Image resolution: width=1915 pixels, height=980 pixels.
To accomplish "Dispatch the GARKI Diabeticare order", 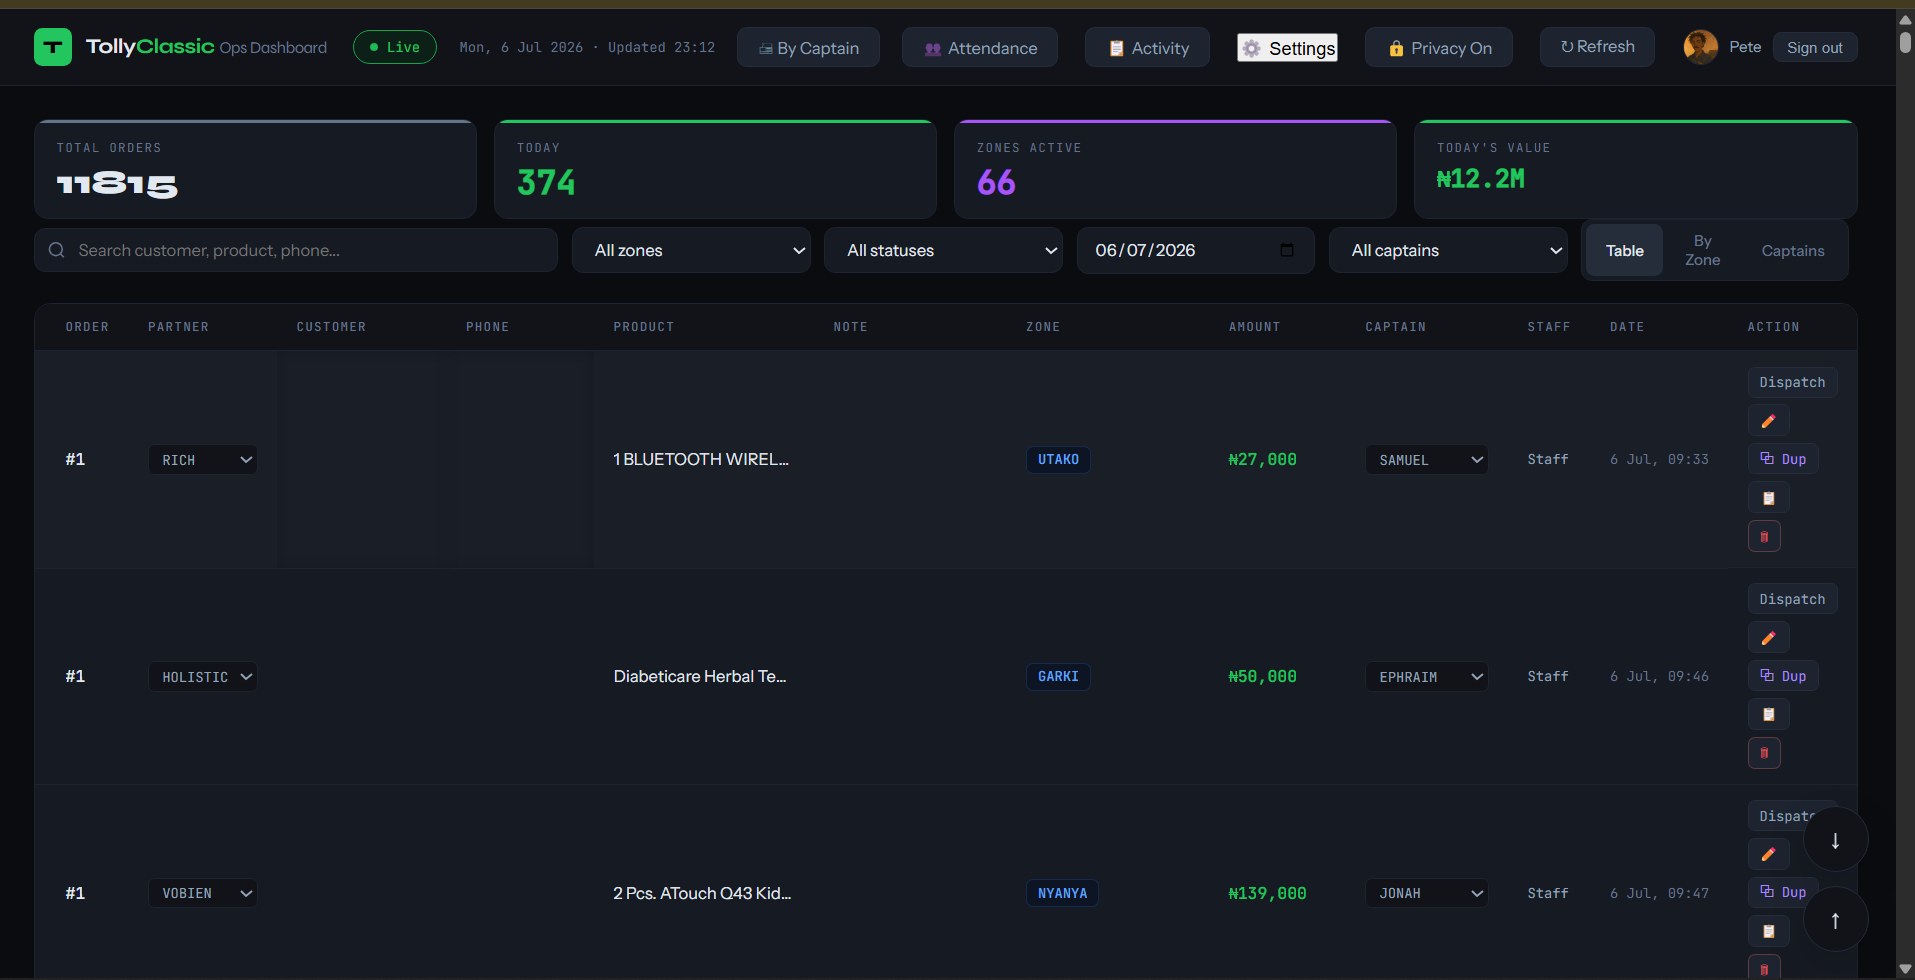I will 1792,599.
